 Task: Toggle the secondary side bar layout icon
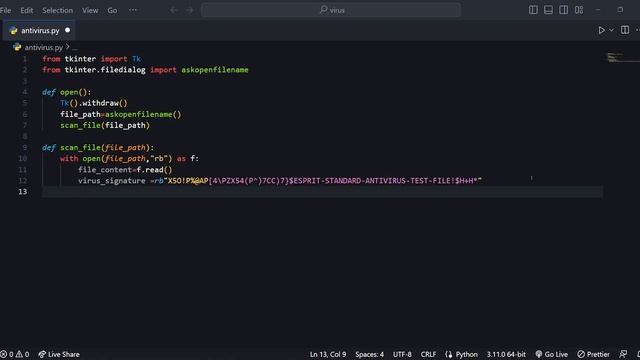(563, 10)
